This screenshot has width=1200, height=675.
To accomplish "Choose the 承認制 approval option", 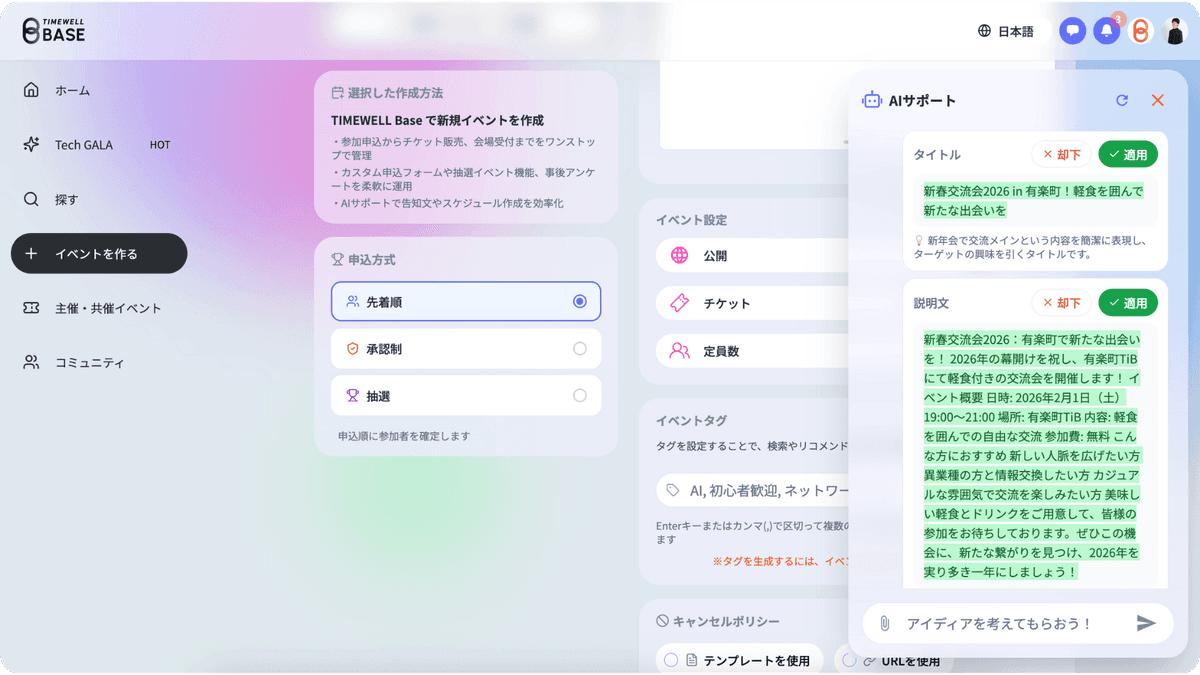I will [465, 348].
